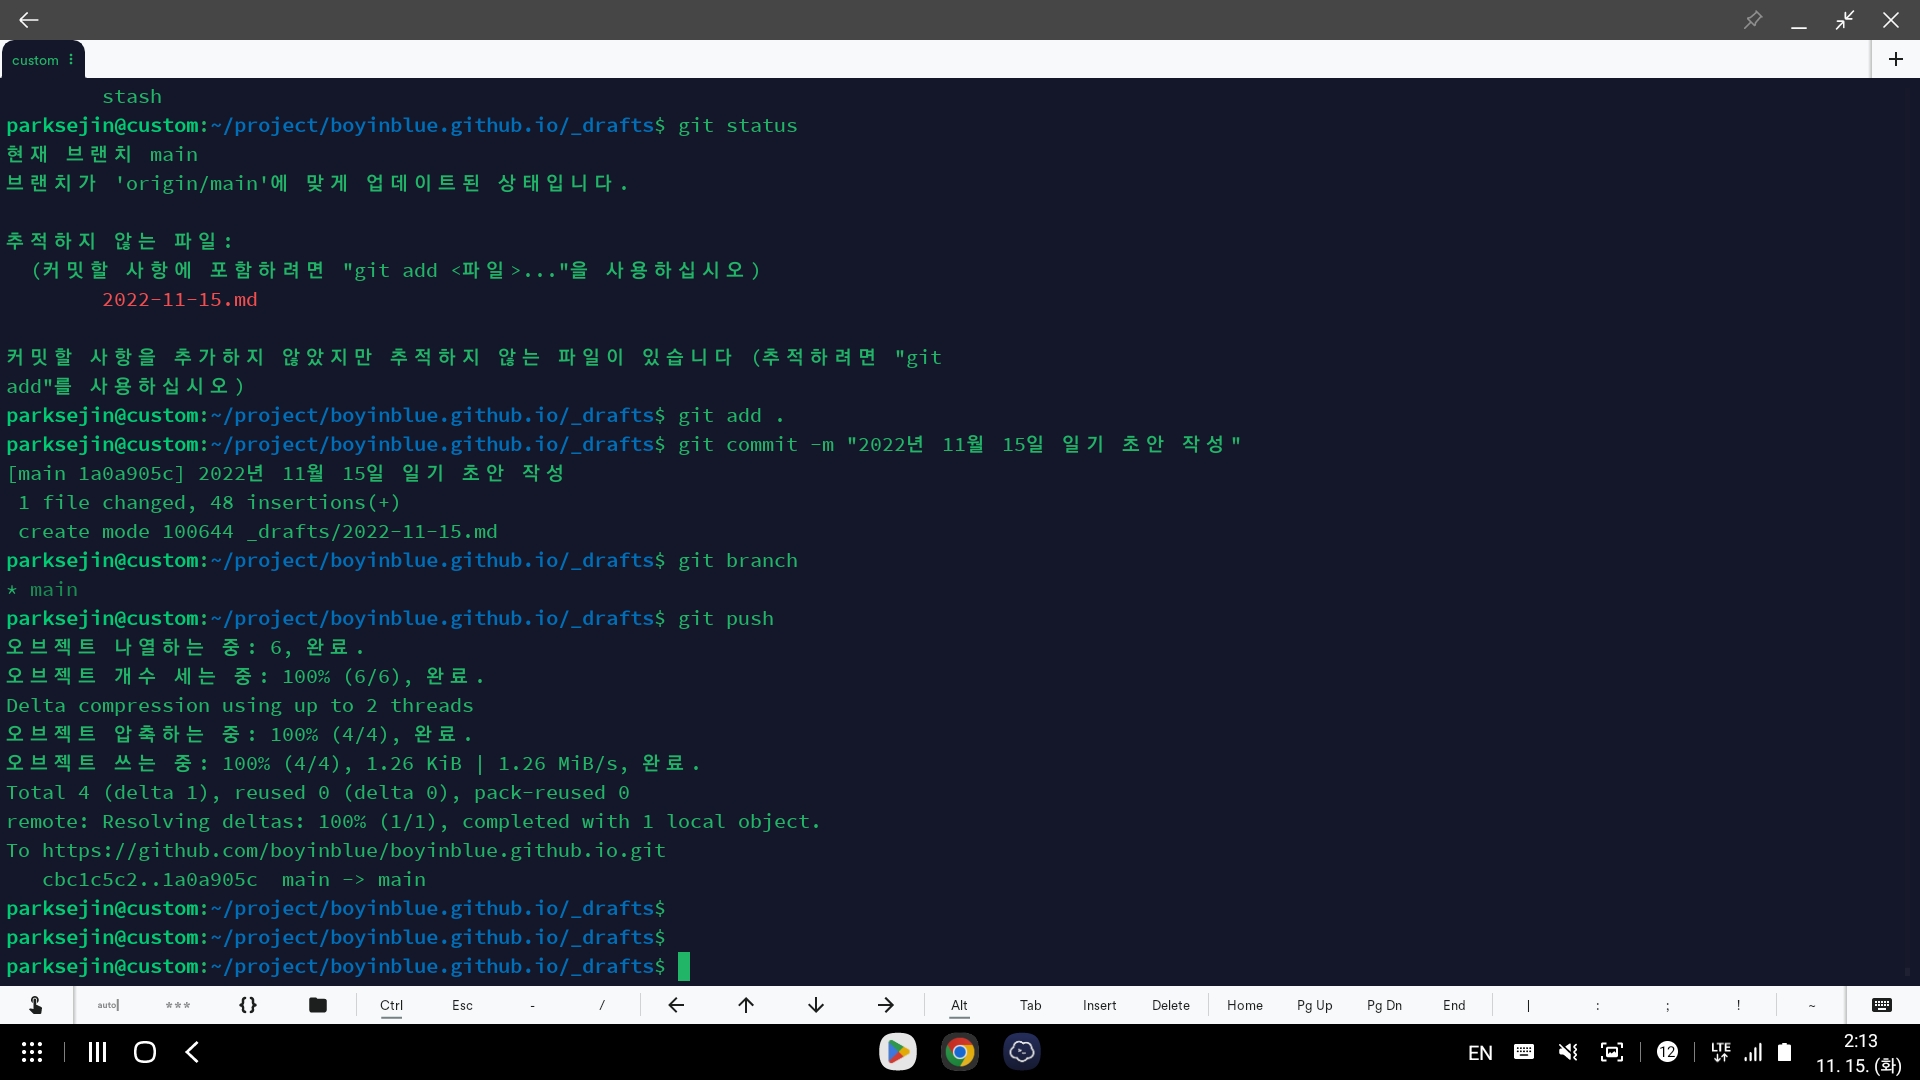This screenshot has height=1080, width=1920.
Task: Tap the up arrow key
Action: (746, 1005)
